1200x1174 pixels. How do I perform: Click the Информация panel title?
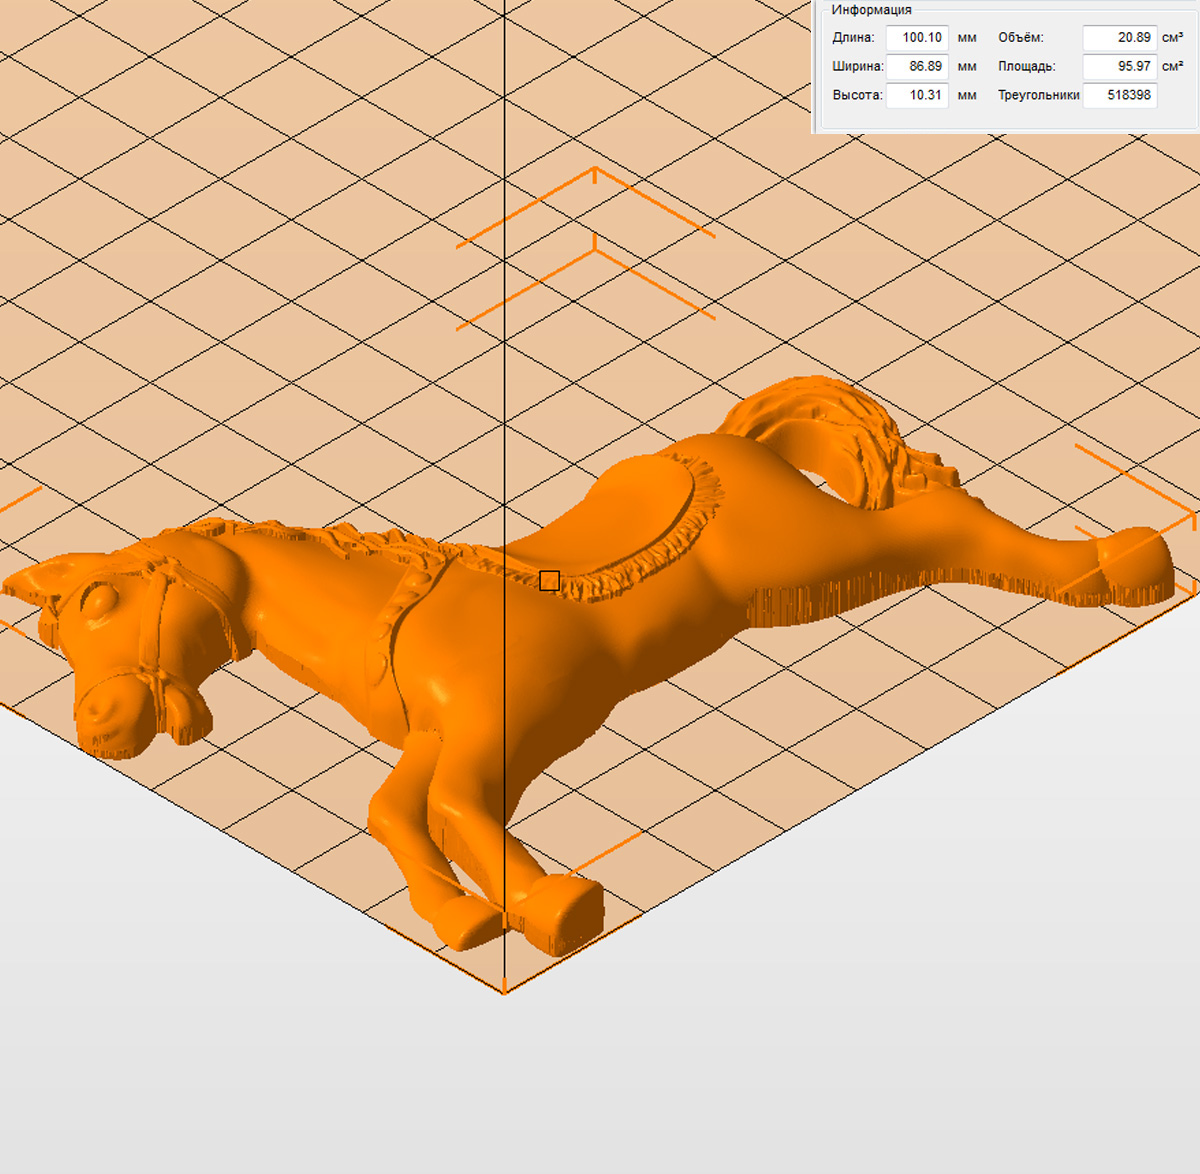pos(871,10)
